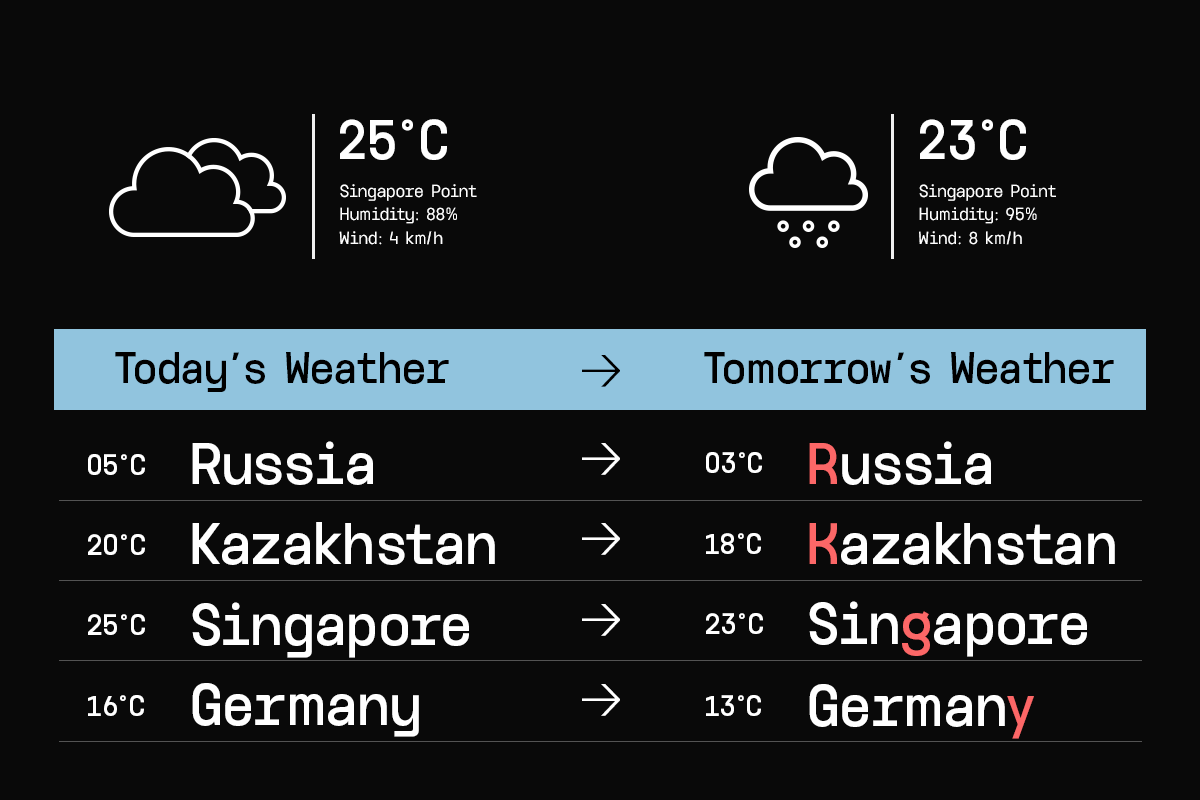Select the Today's Weather heading
Screen dimensions: 1200x800
pyautogui.click(x=282, y=369)
